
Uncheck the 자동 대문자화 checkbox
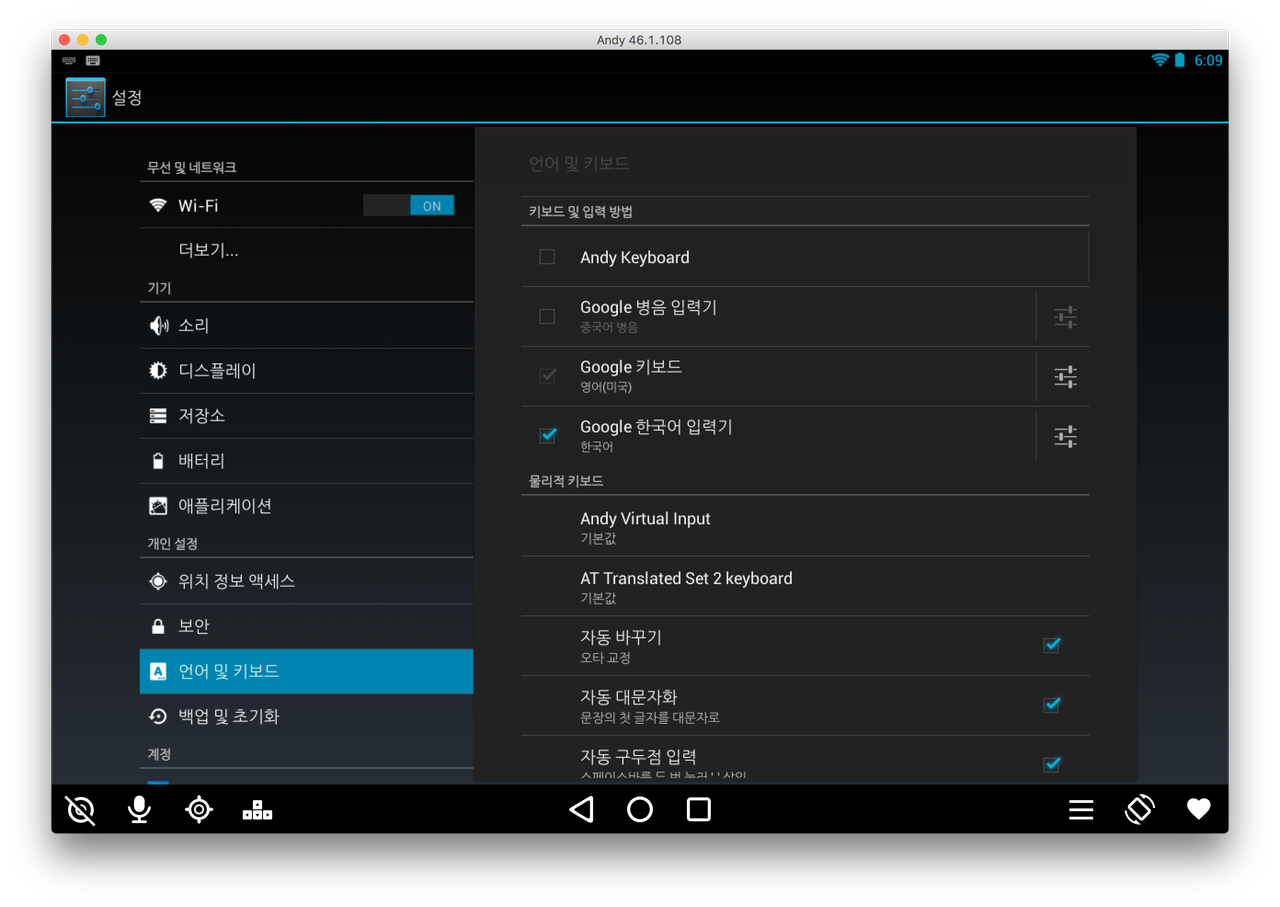click(x=1052, y=704)
